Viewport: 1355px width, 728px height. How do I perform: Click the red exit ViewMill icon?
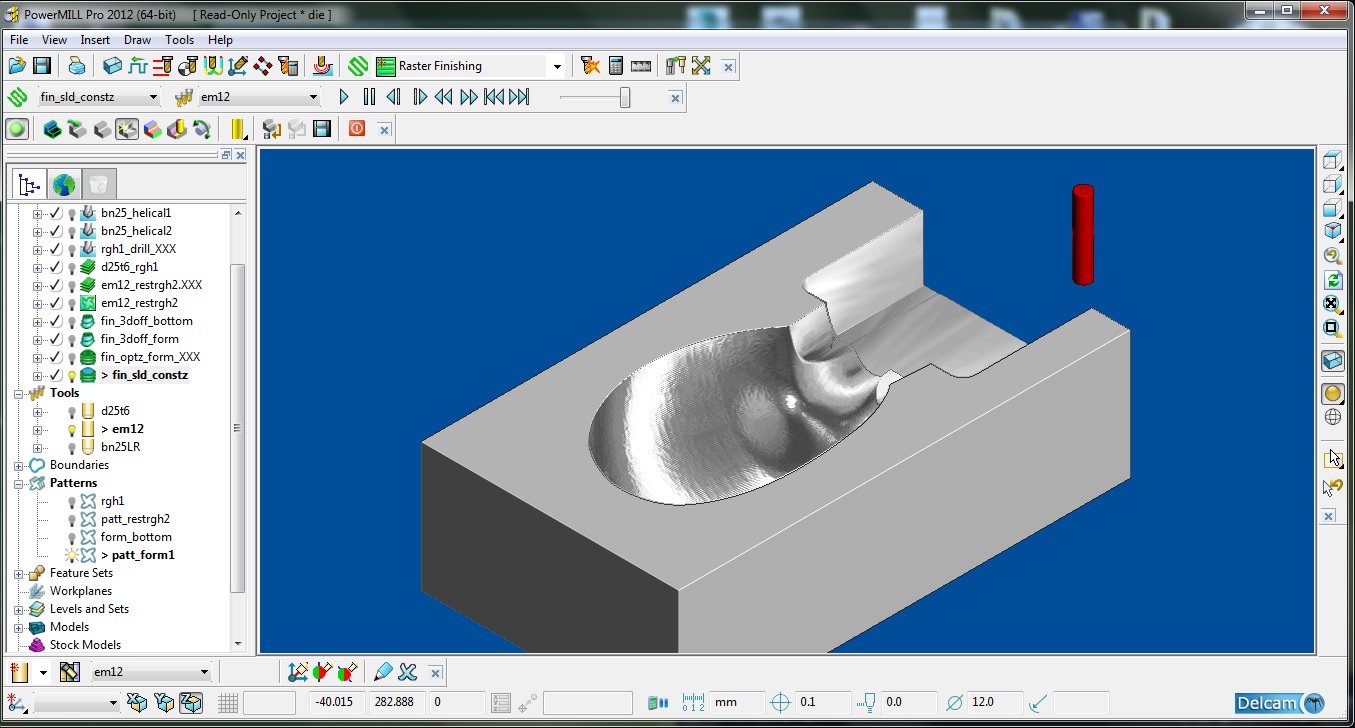point(357,129)
